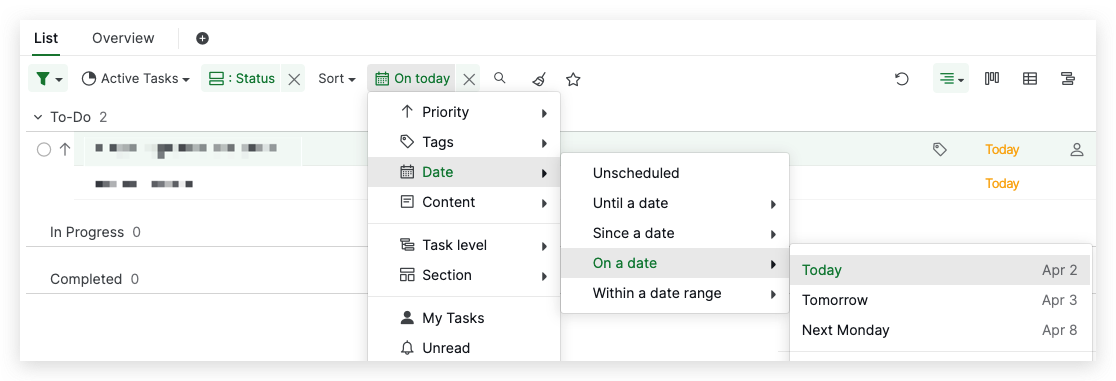Image resolution: width=1116 pixels, height=381 pixels.
Task: Open the Tags submenu
Action: click(x=464, y=142)
